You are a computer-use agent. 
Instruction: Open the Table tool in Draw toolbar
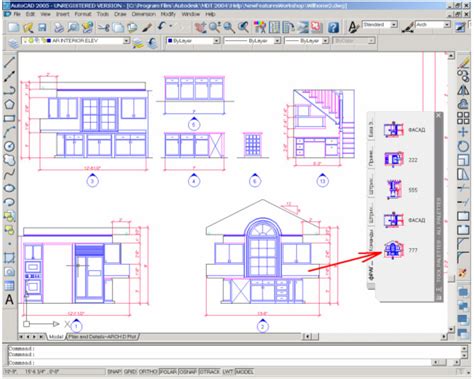pos(9,286)
